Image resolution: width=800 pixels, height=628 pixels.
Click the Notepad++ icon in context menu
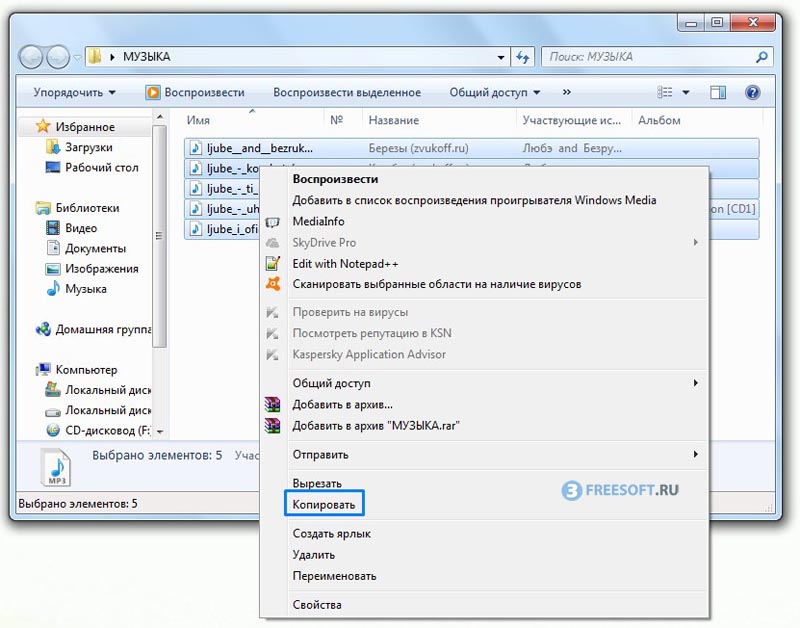[x=273, y=263]
